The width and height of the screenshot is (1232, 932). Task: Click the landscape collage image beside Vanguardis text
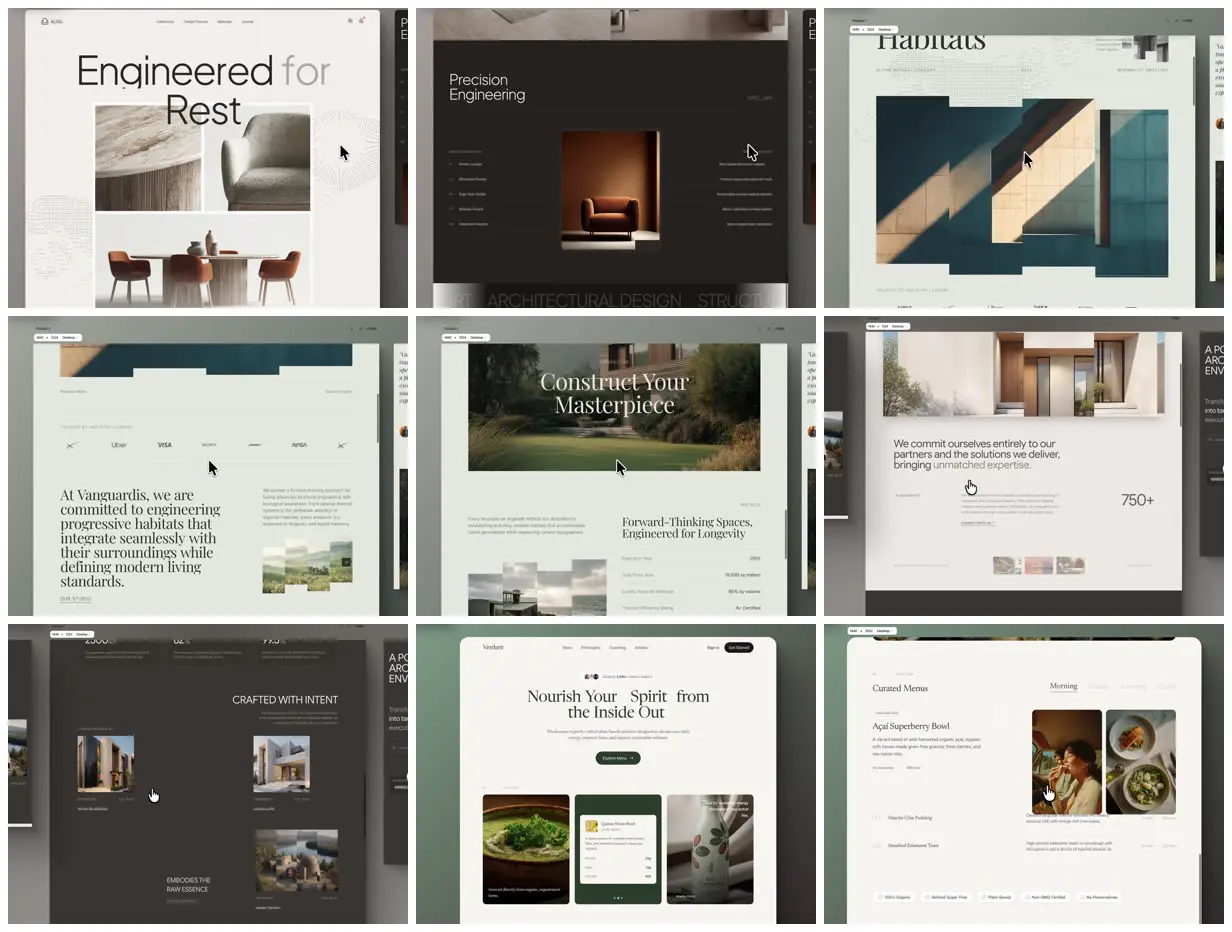pyautogui.click(x=307, y=566)
